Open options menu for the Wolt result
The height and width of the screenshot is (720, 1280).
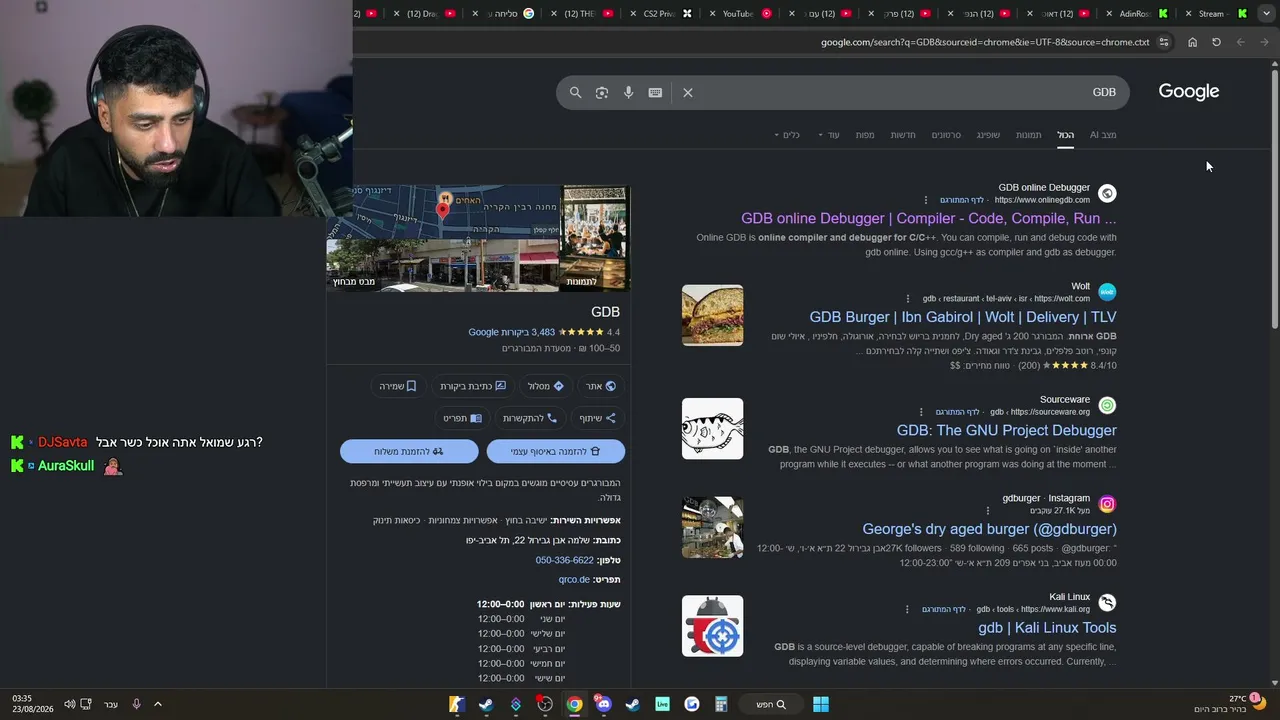point(908,299)
